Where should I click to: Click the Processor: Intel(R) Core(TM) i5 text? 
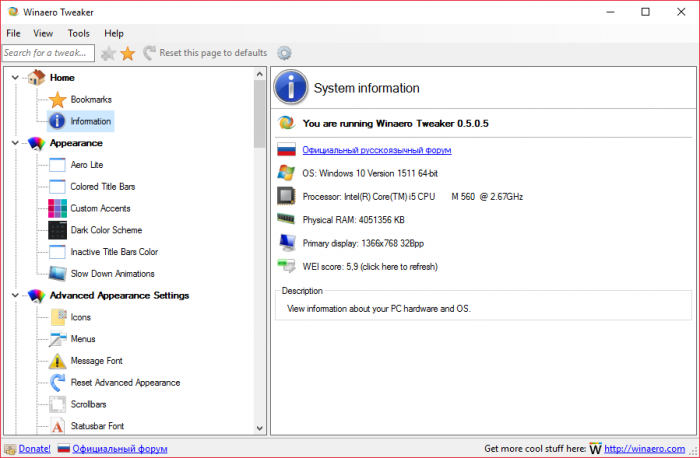pos(413,196)
